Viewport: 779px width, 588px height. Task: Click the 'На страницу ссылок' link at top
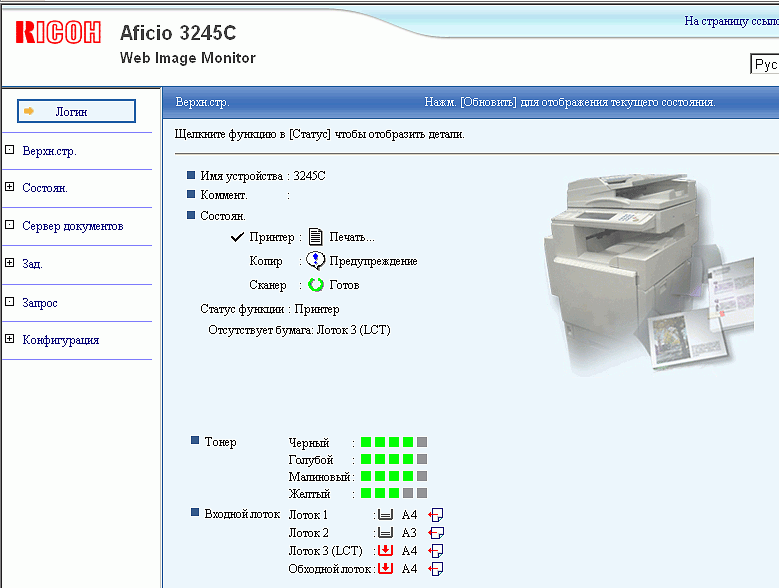pyautogui.click(x=730, y=21)
